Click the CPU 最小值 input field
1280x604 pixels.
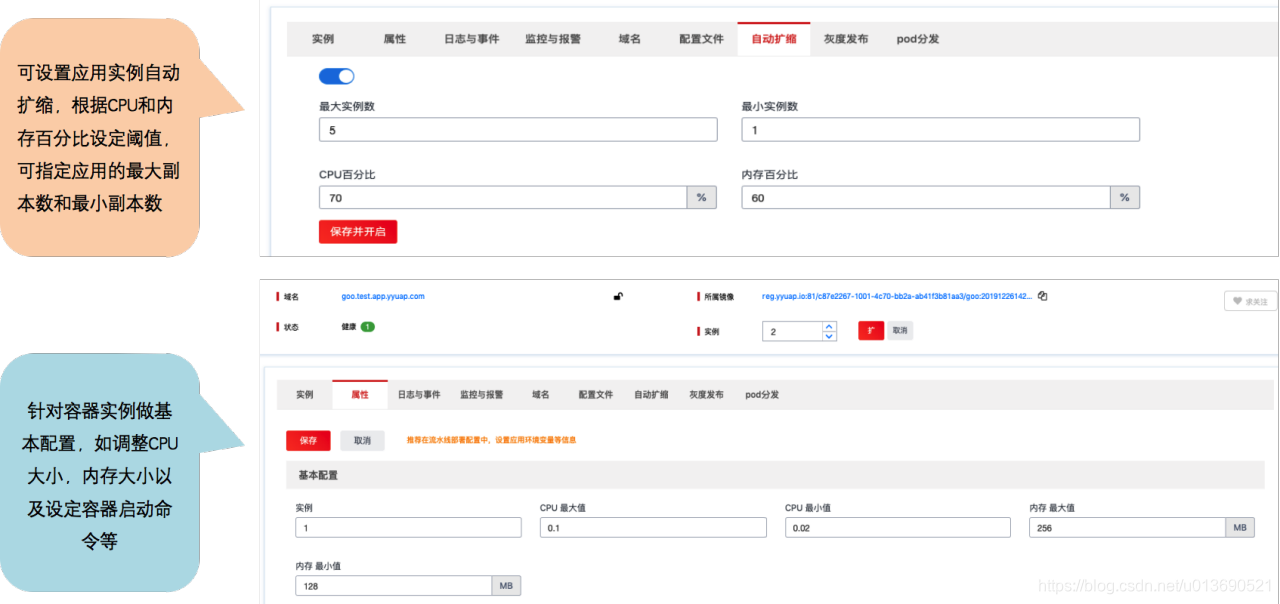point(898,528)
